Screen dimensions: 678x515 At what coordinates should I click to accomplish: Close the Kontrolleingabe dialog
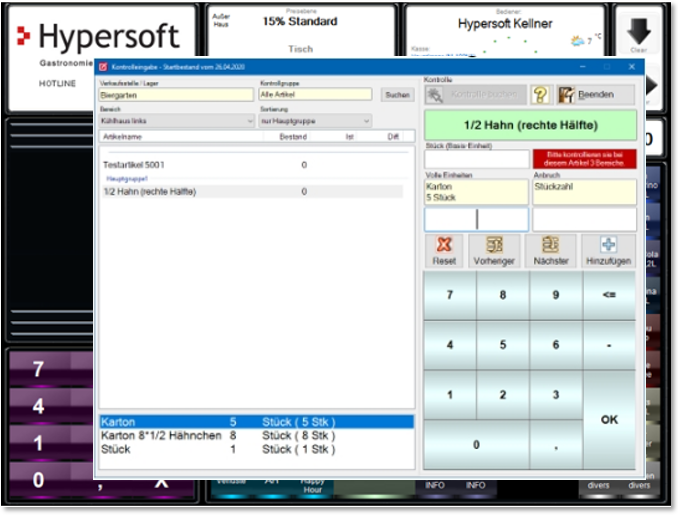click(632, 67)
